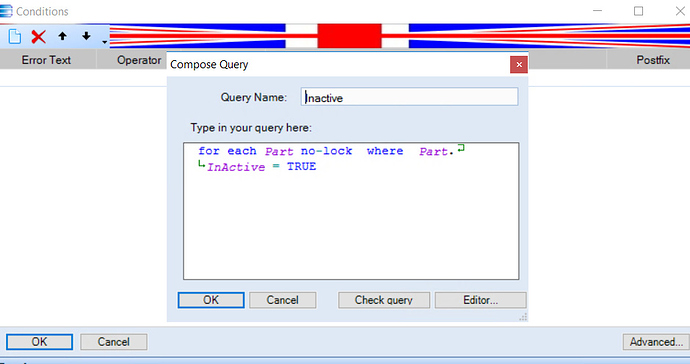Click the new condition page icon
The height and width of the screenshot is (364, 690).
(x=15, y=37)
